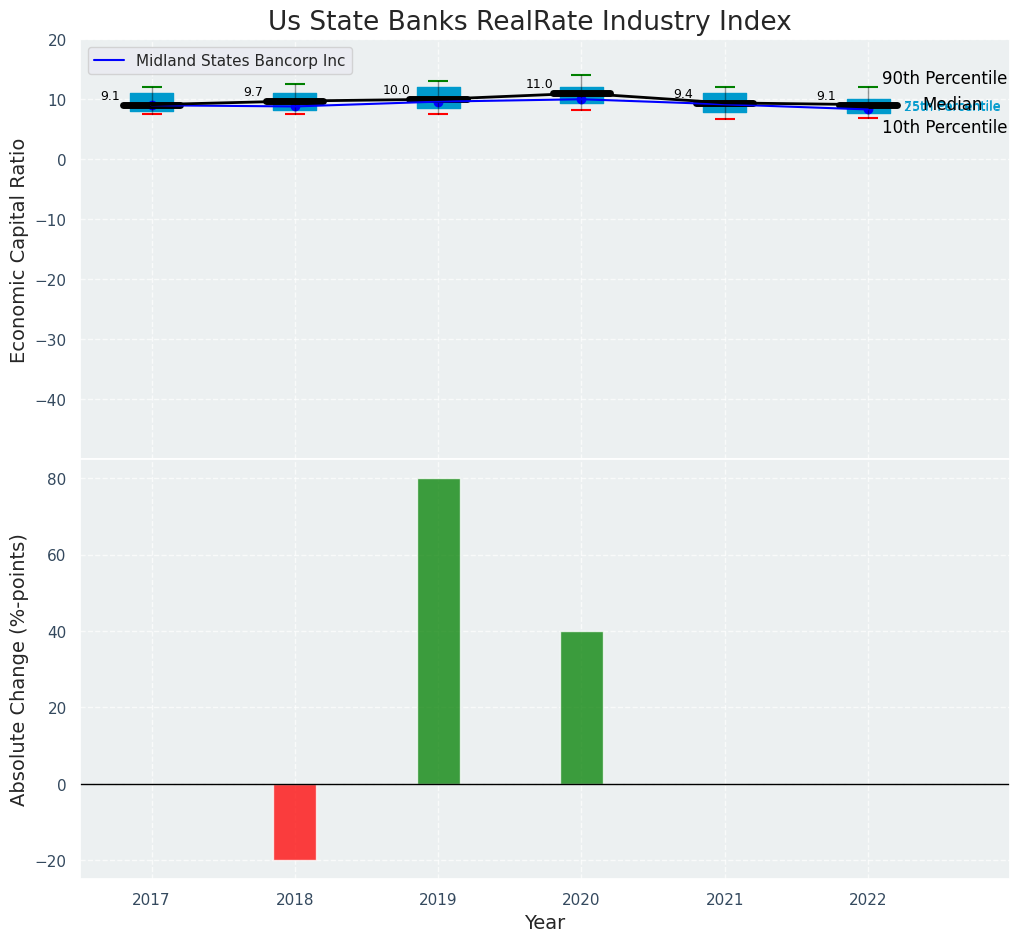The image size is (1019, 942).
Task: Click the '10th Percentile' label
Action: [x=944, y=127]
